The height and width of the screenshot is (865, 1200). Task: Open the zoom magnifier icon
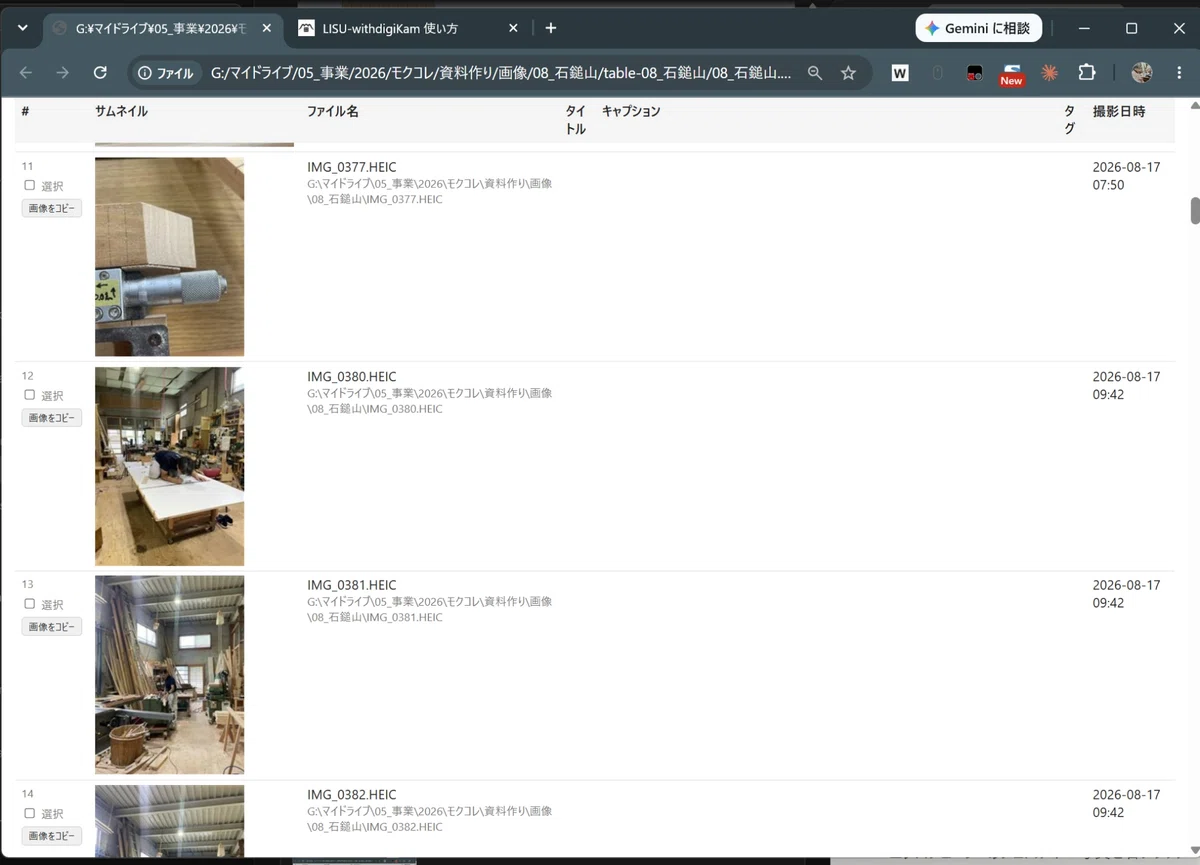pyautogui.click(x=815, y=73)
